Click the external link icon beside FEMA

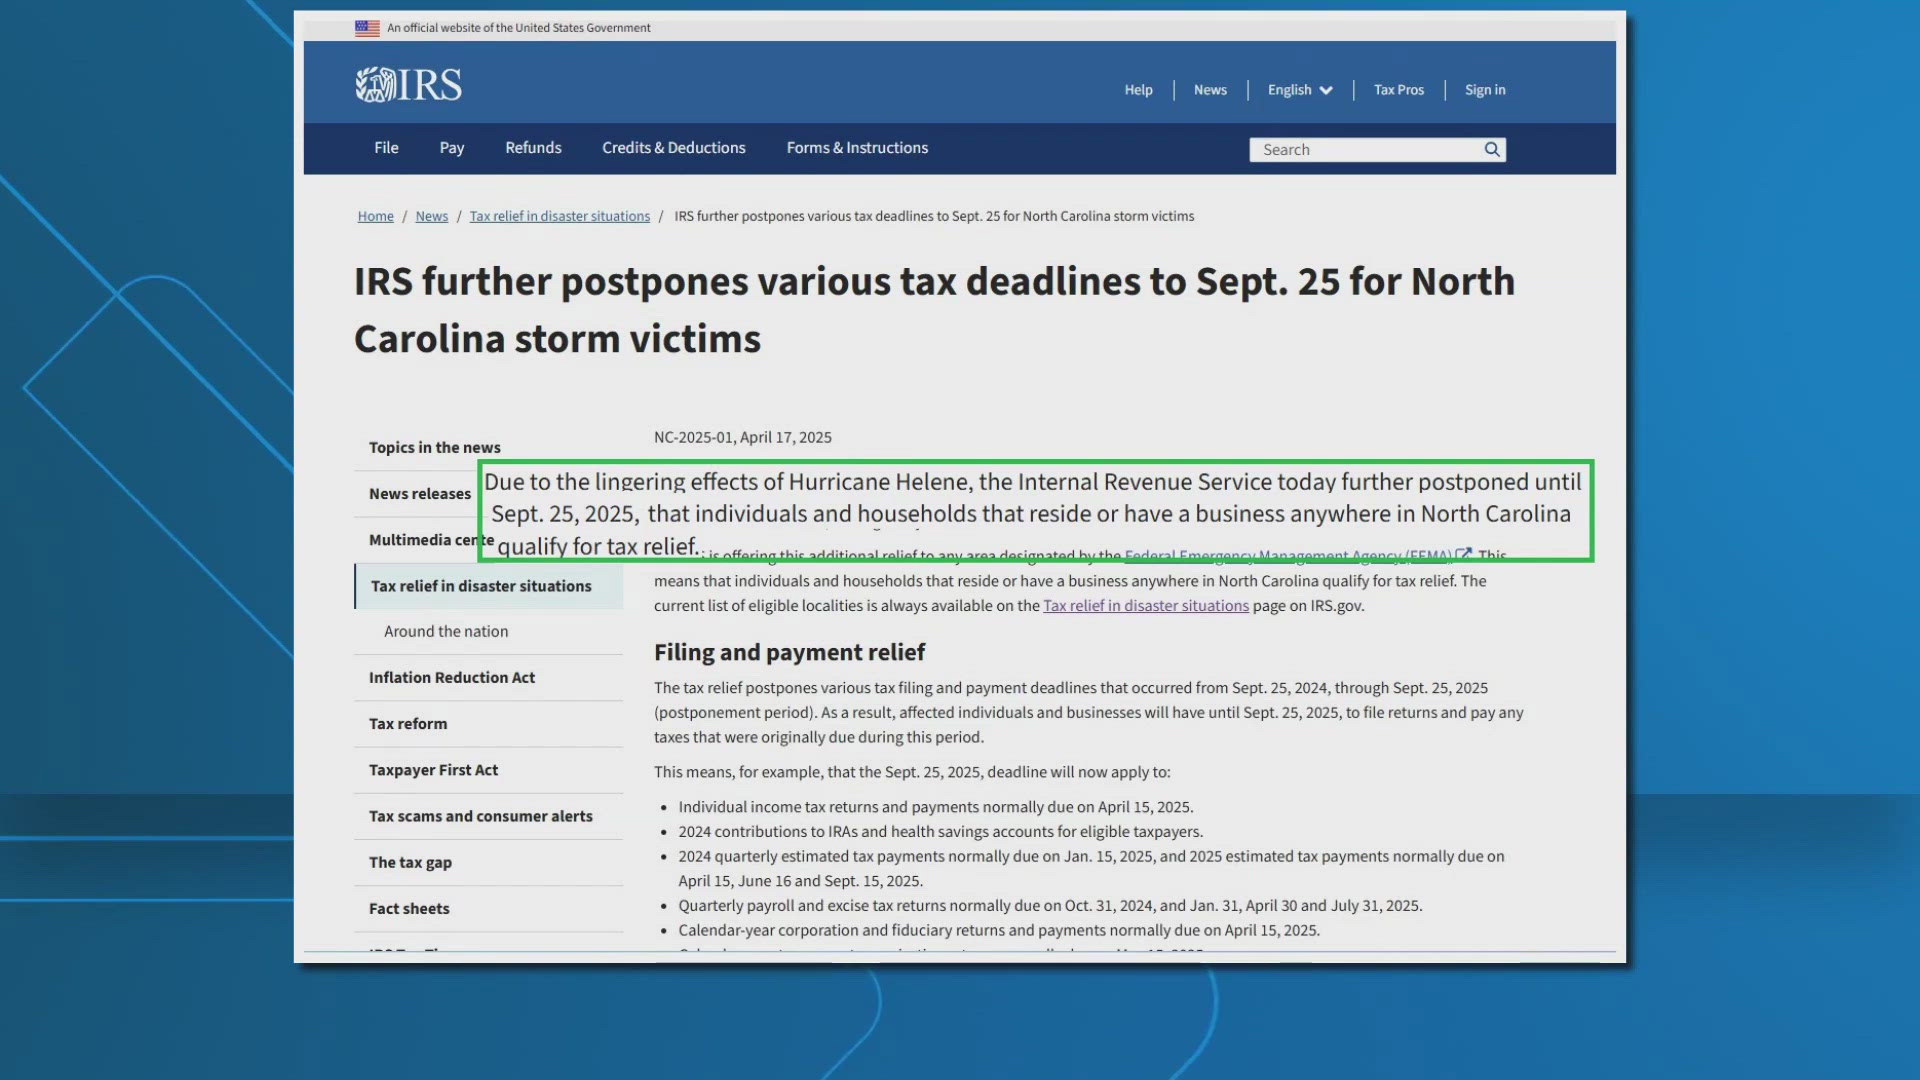1463,555
